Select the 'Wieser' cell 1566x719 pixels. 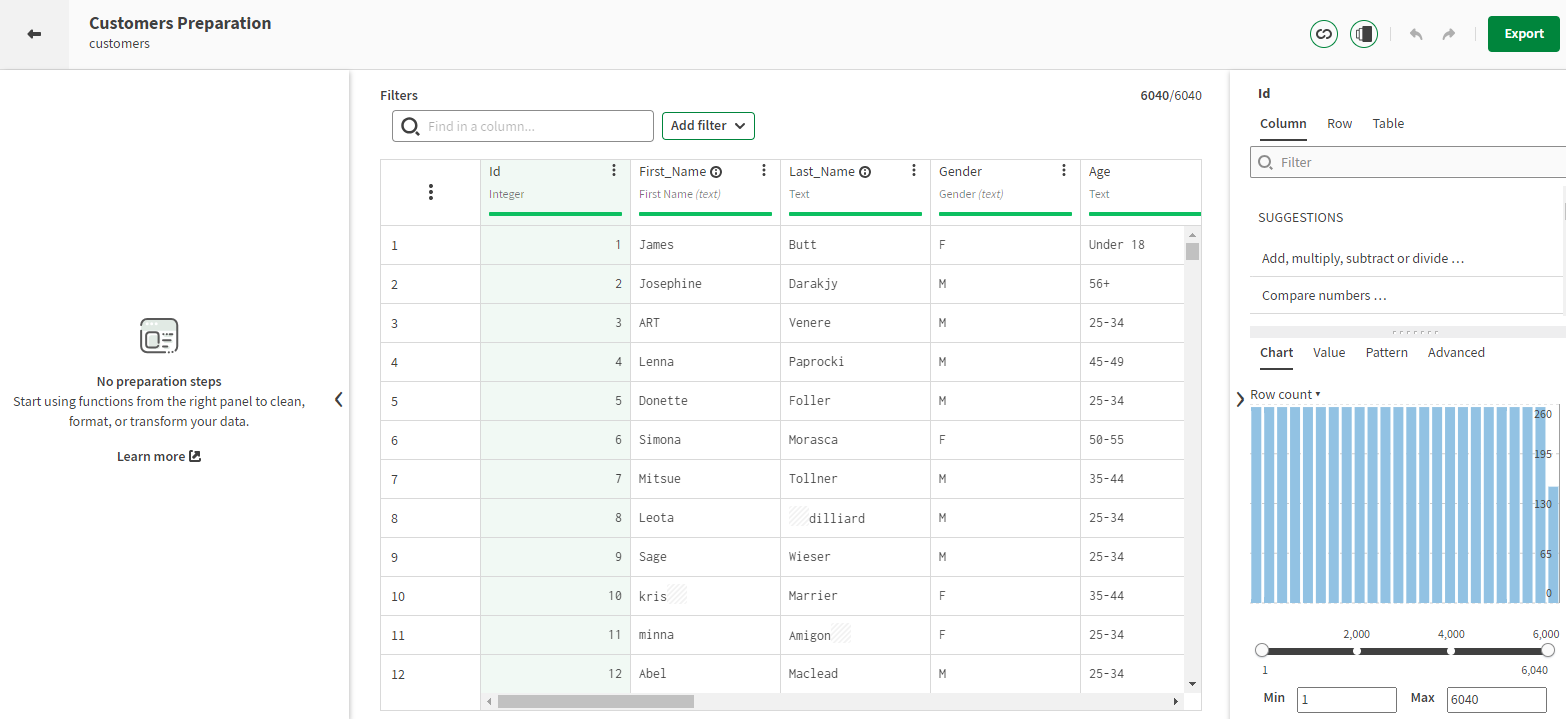855,557
